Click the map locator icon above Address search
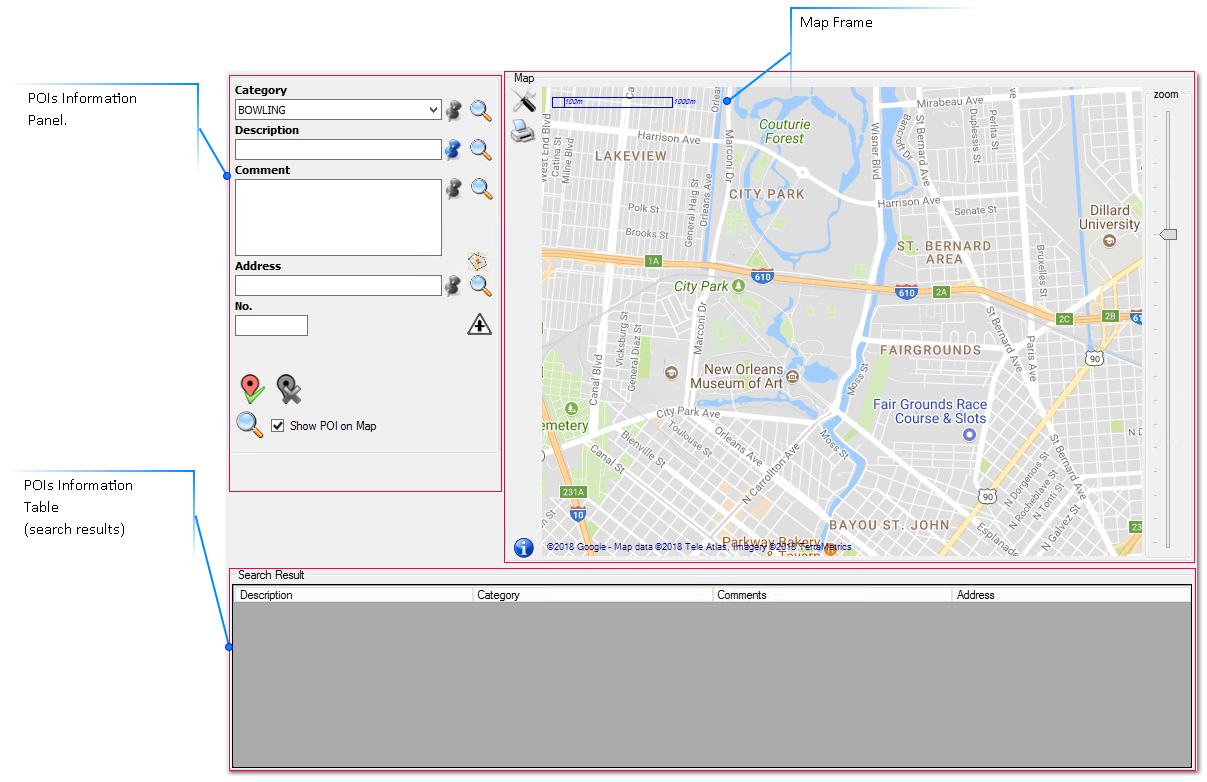The width and height of the screenshot is (1207, 782). [x=478, y=262]
